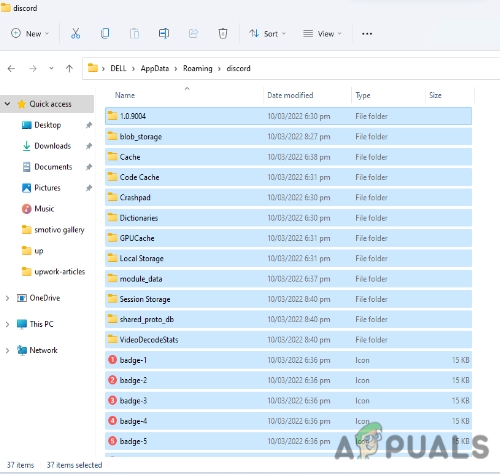Select the shared_proto_db folder
This screenshot has width=500, height=474.
(288, 319)
